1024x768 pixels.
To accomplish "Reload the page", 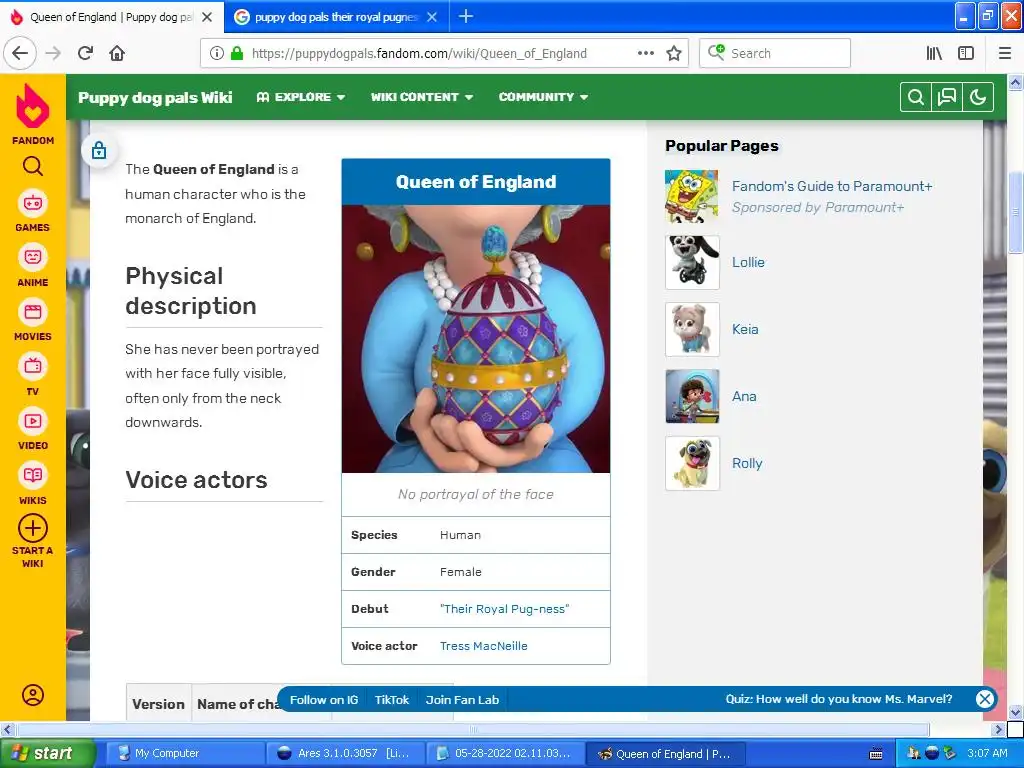I will click(86, 54).
